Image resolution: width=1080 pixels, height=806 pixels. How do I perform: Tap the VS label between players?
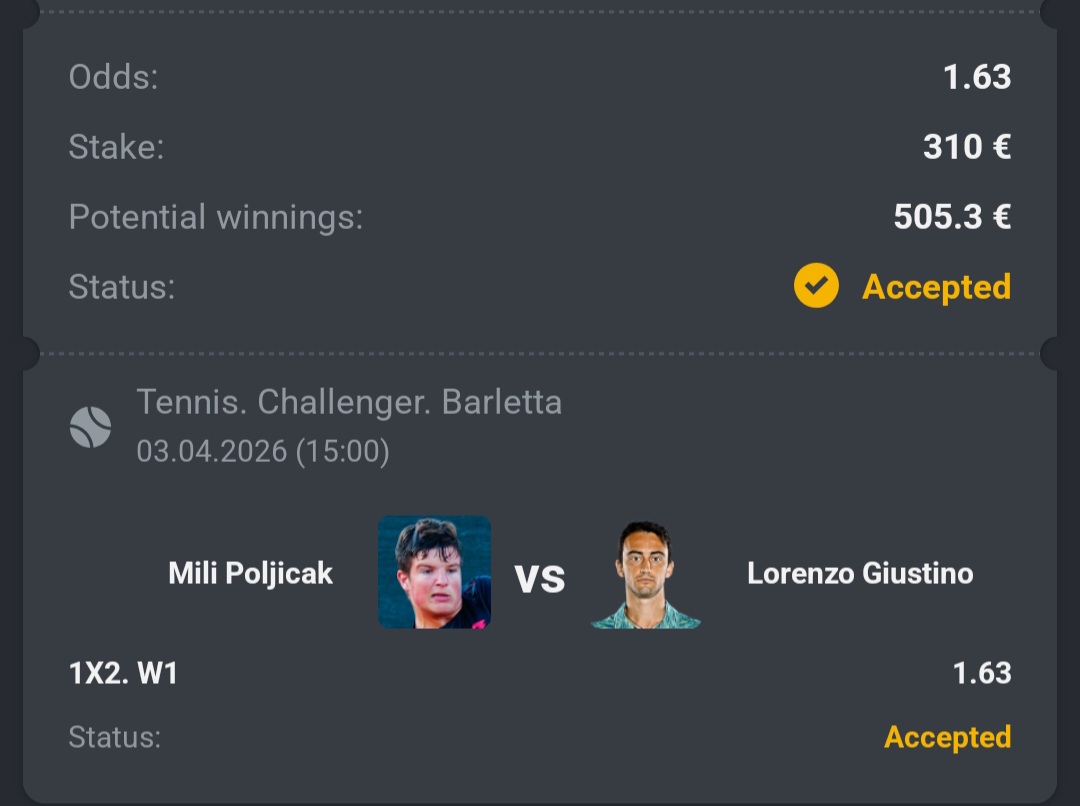(540, 579)
